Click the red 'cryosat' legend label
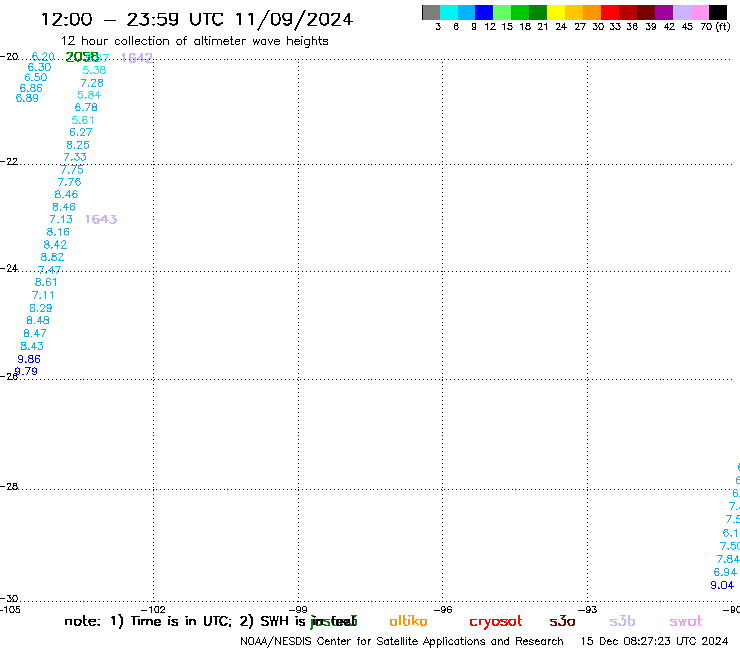 (496, 622)
